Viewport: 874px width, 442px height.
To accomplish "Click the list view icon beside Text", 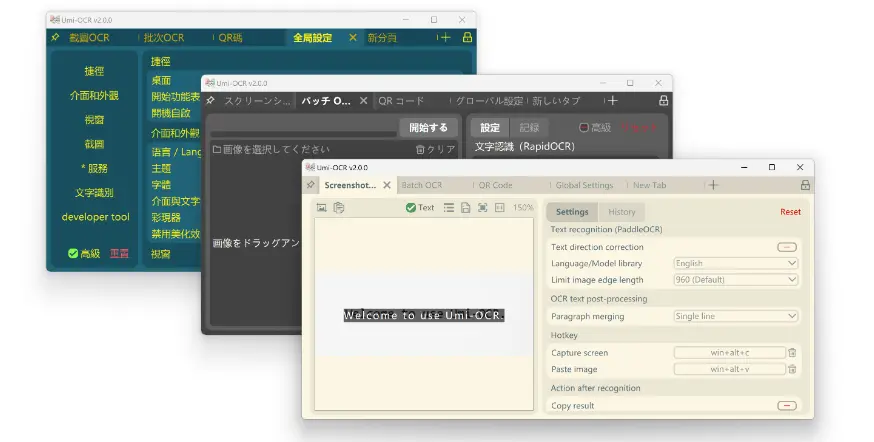I will (x=449, y=207).
